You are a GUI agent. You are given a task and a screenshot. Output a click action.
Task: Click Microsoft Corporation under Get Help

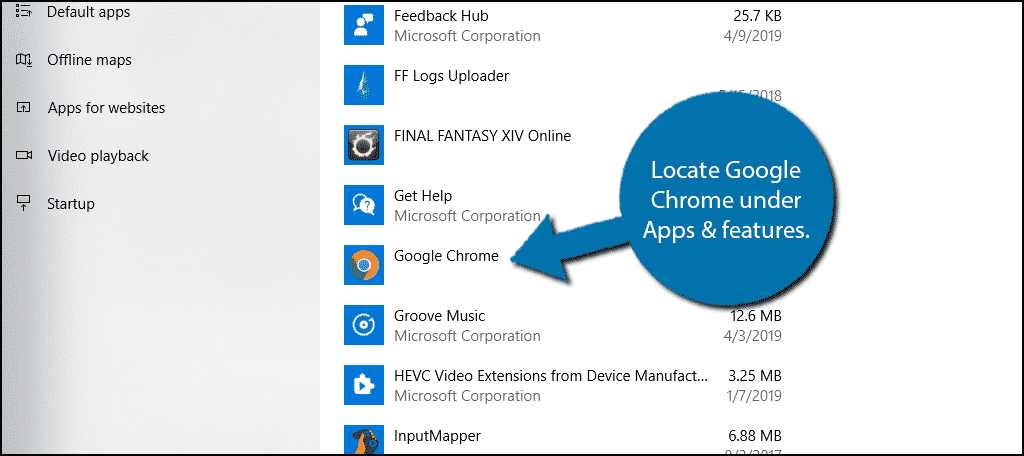coord(468,216)
